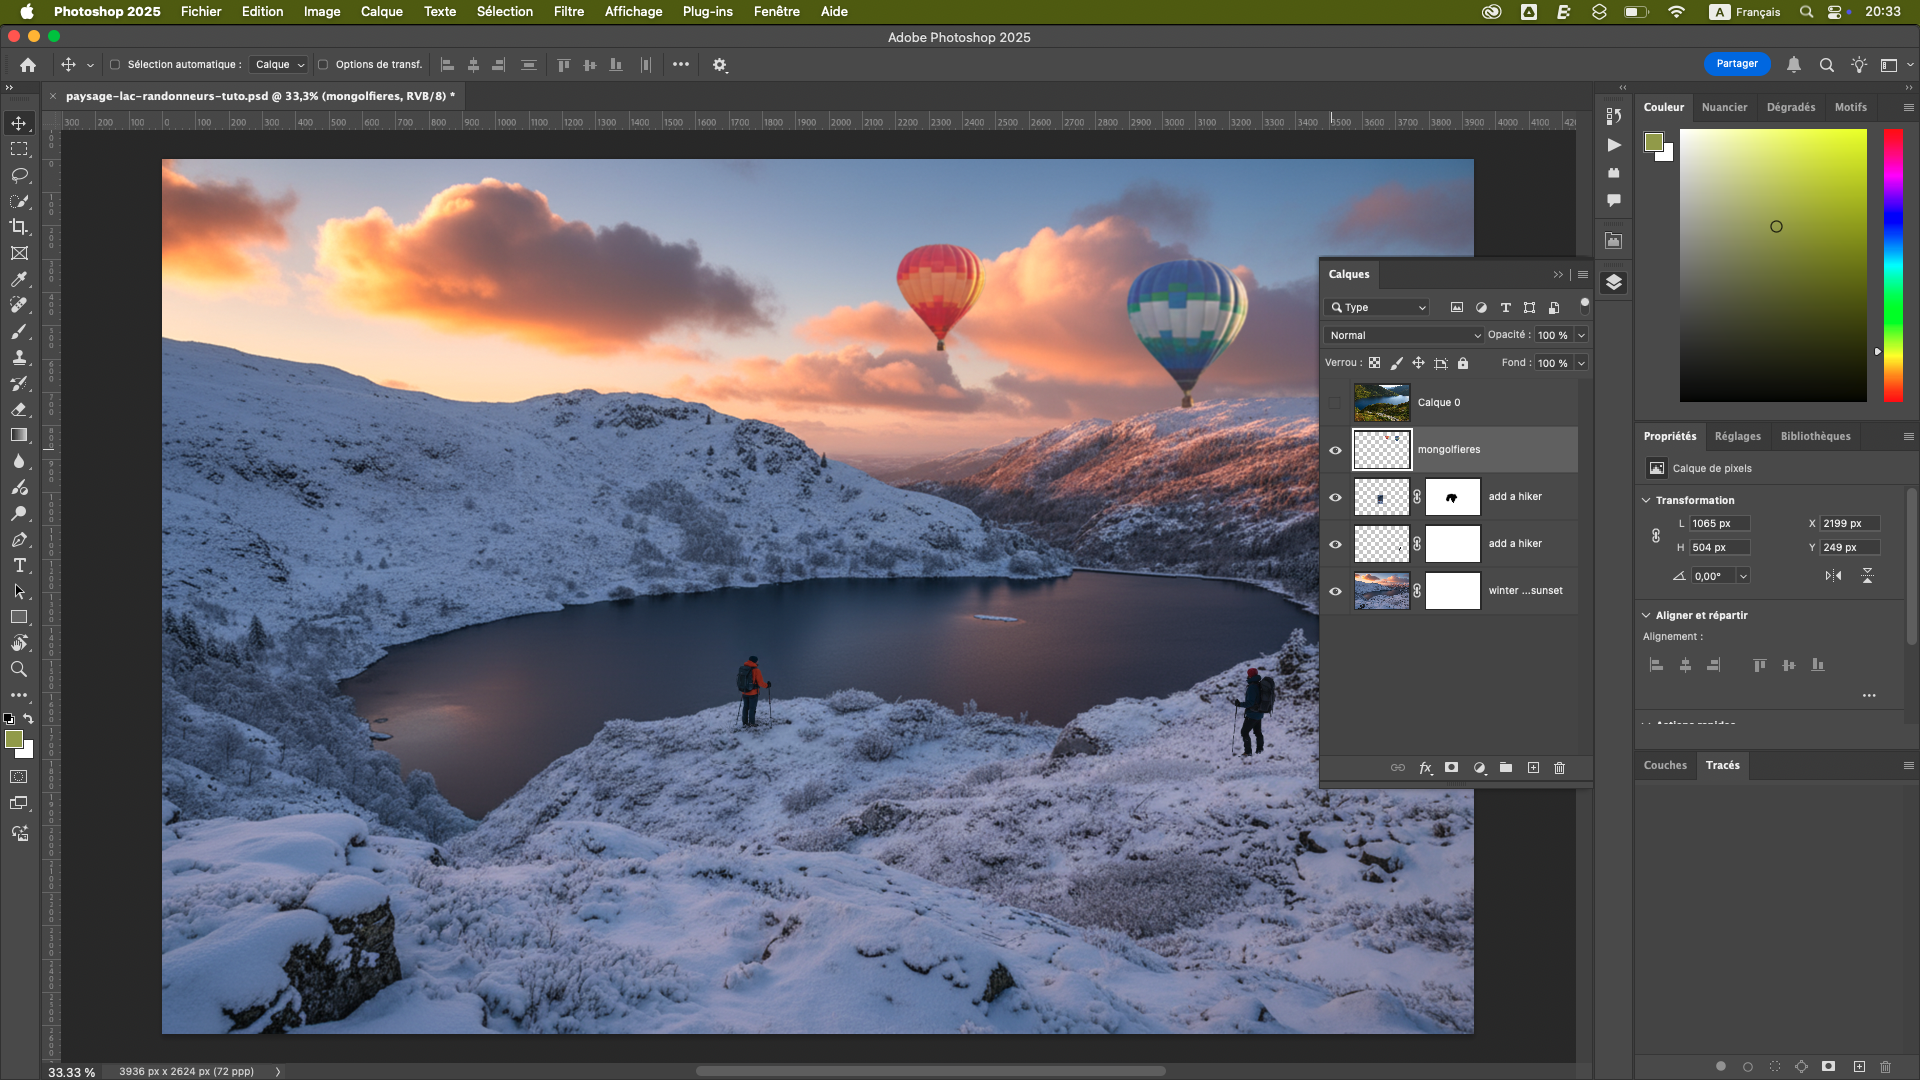Viewport: 1920px width, 1080px height.
Task: Open layer styles fx menu
Action: click(x=1425, y=768)
